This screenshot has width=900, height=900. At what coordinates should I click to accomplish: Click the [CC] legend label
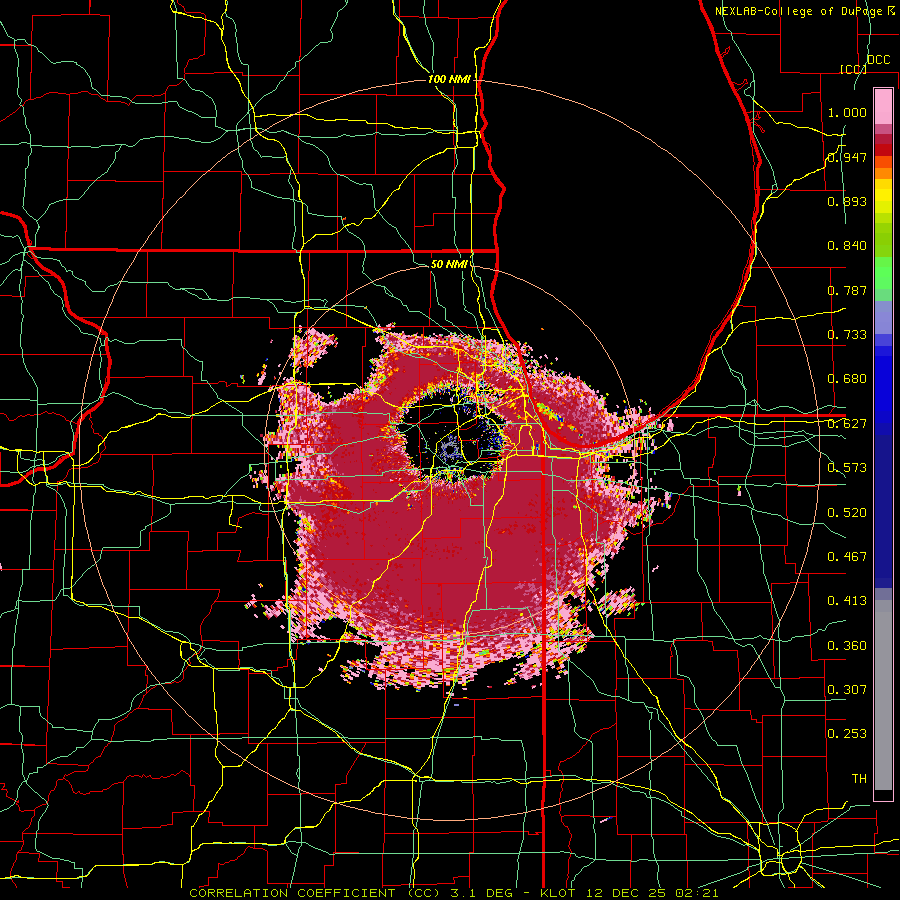[x=853, y=69]
